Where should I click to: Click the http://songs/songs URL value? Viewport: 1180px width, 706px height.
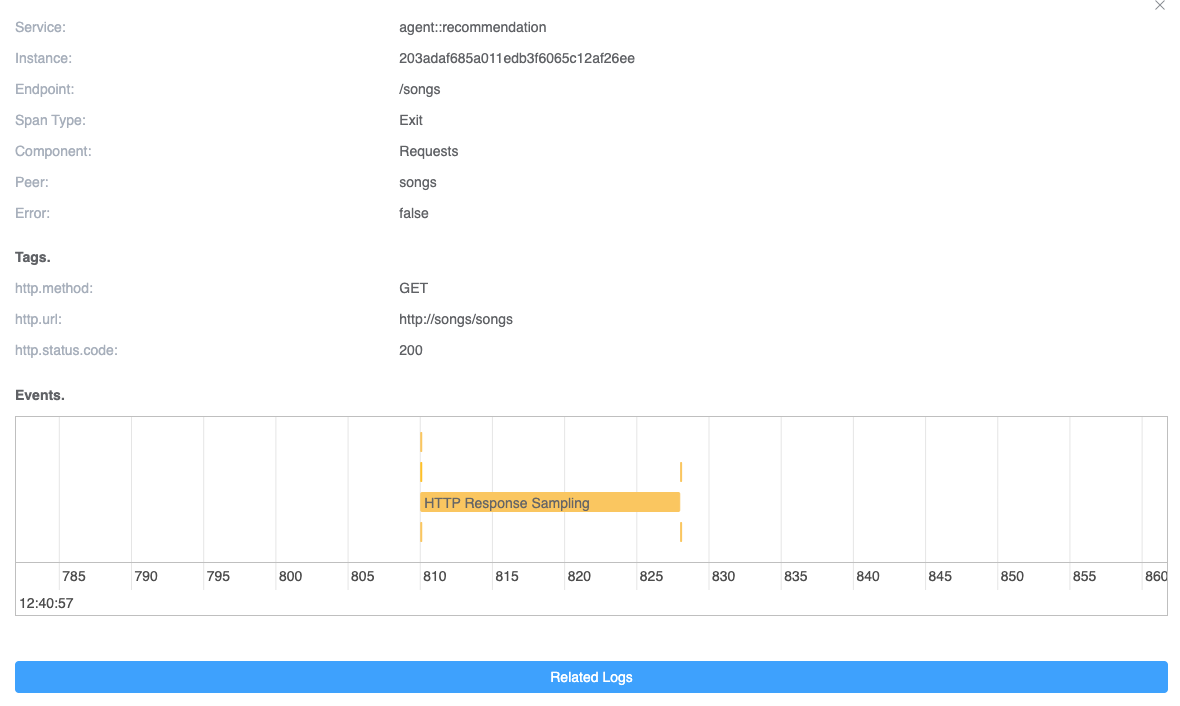point(455,319)
